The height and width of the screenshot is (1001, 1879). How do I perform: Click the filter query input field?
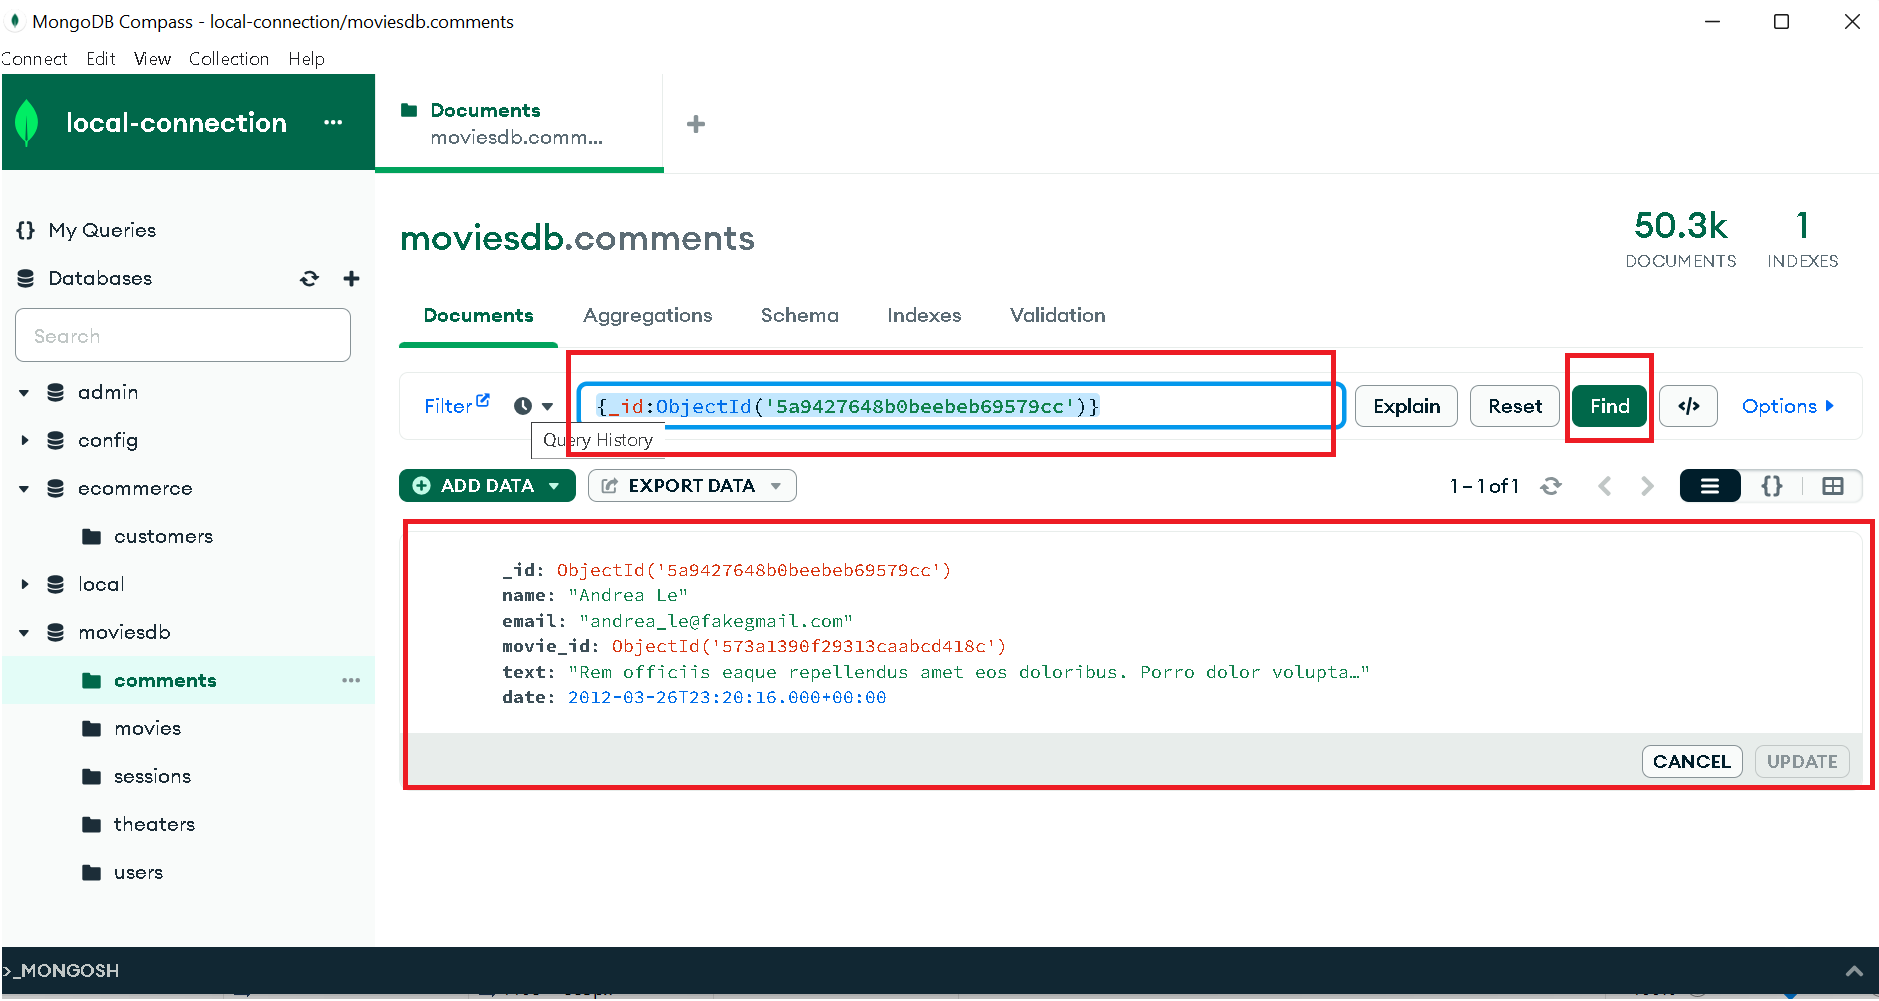pyautogui.click(x=960, y=406)
